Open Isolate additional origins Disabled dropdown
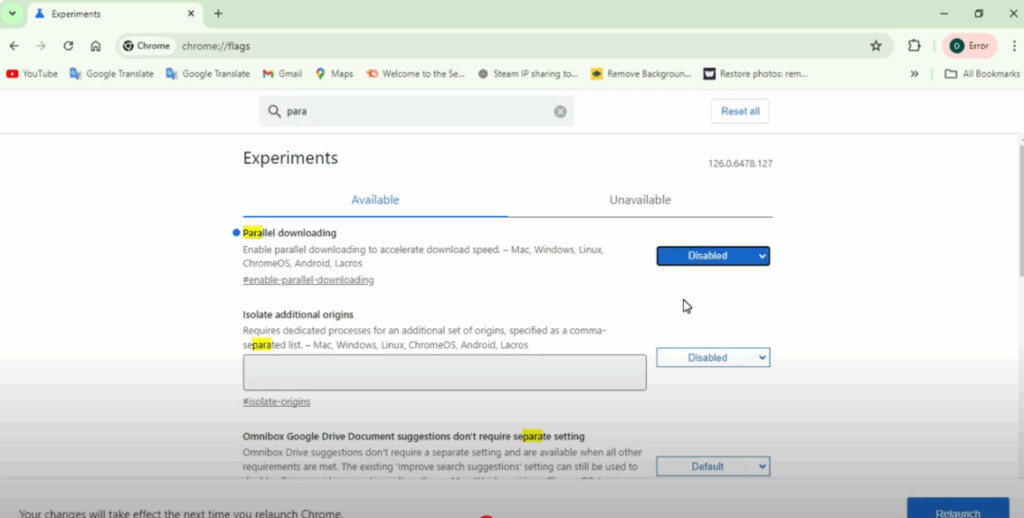Viewport: 1024px width, 518px height. (712, 358)
